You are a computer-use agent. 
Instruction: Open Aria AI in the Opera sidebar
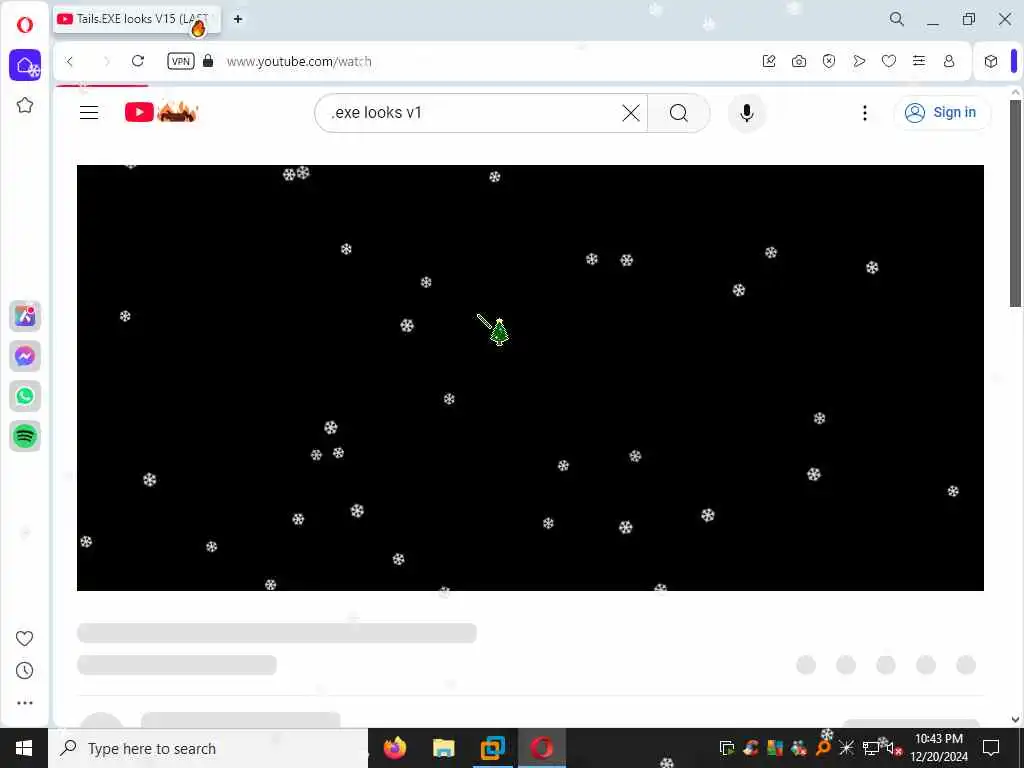[25, 316]
